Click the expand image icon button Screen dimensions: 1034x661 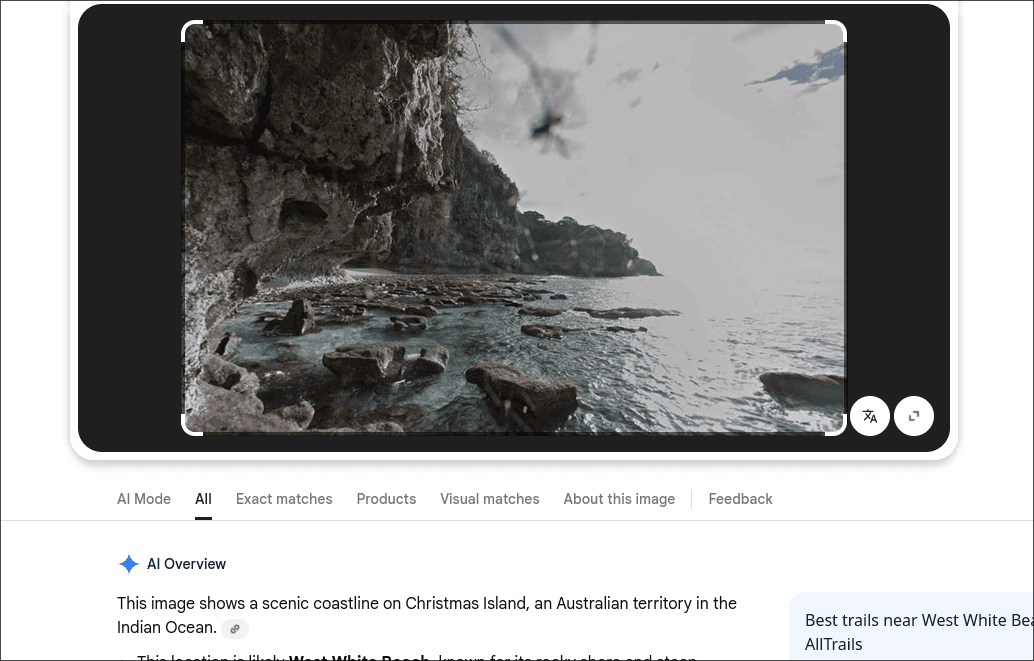click(914, 416)
